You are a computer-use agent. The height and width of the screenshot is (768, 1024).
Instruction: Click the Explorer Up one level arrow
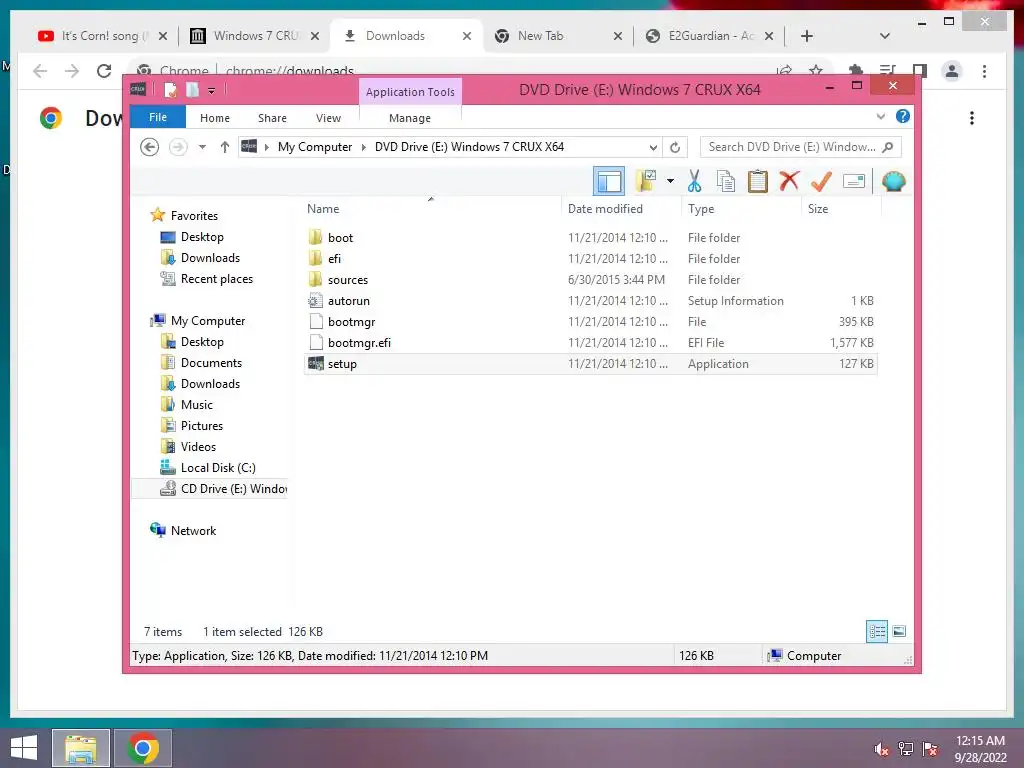point(225,147)
